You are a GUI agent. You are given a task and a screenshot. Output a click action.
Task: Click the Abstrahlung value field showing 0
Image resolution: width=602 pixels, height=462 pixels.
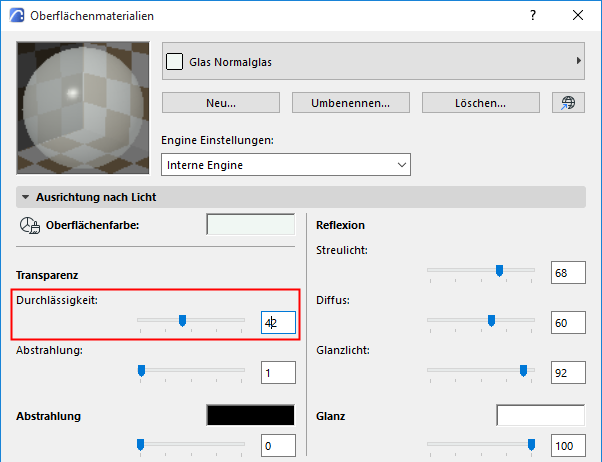pyautogui.click(x=278, y=445)
